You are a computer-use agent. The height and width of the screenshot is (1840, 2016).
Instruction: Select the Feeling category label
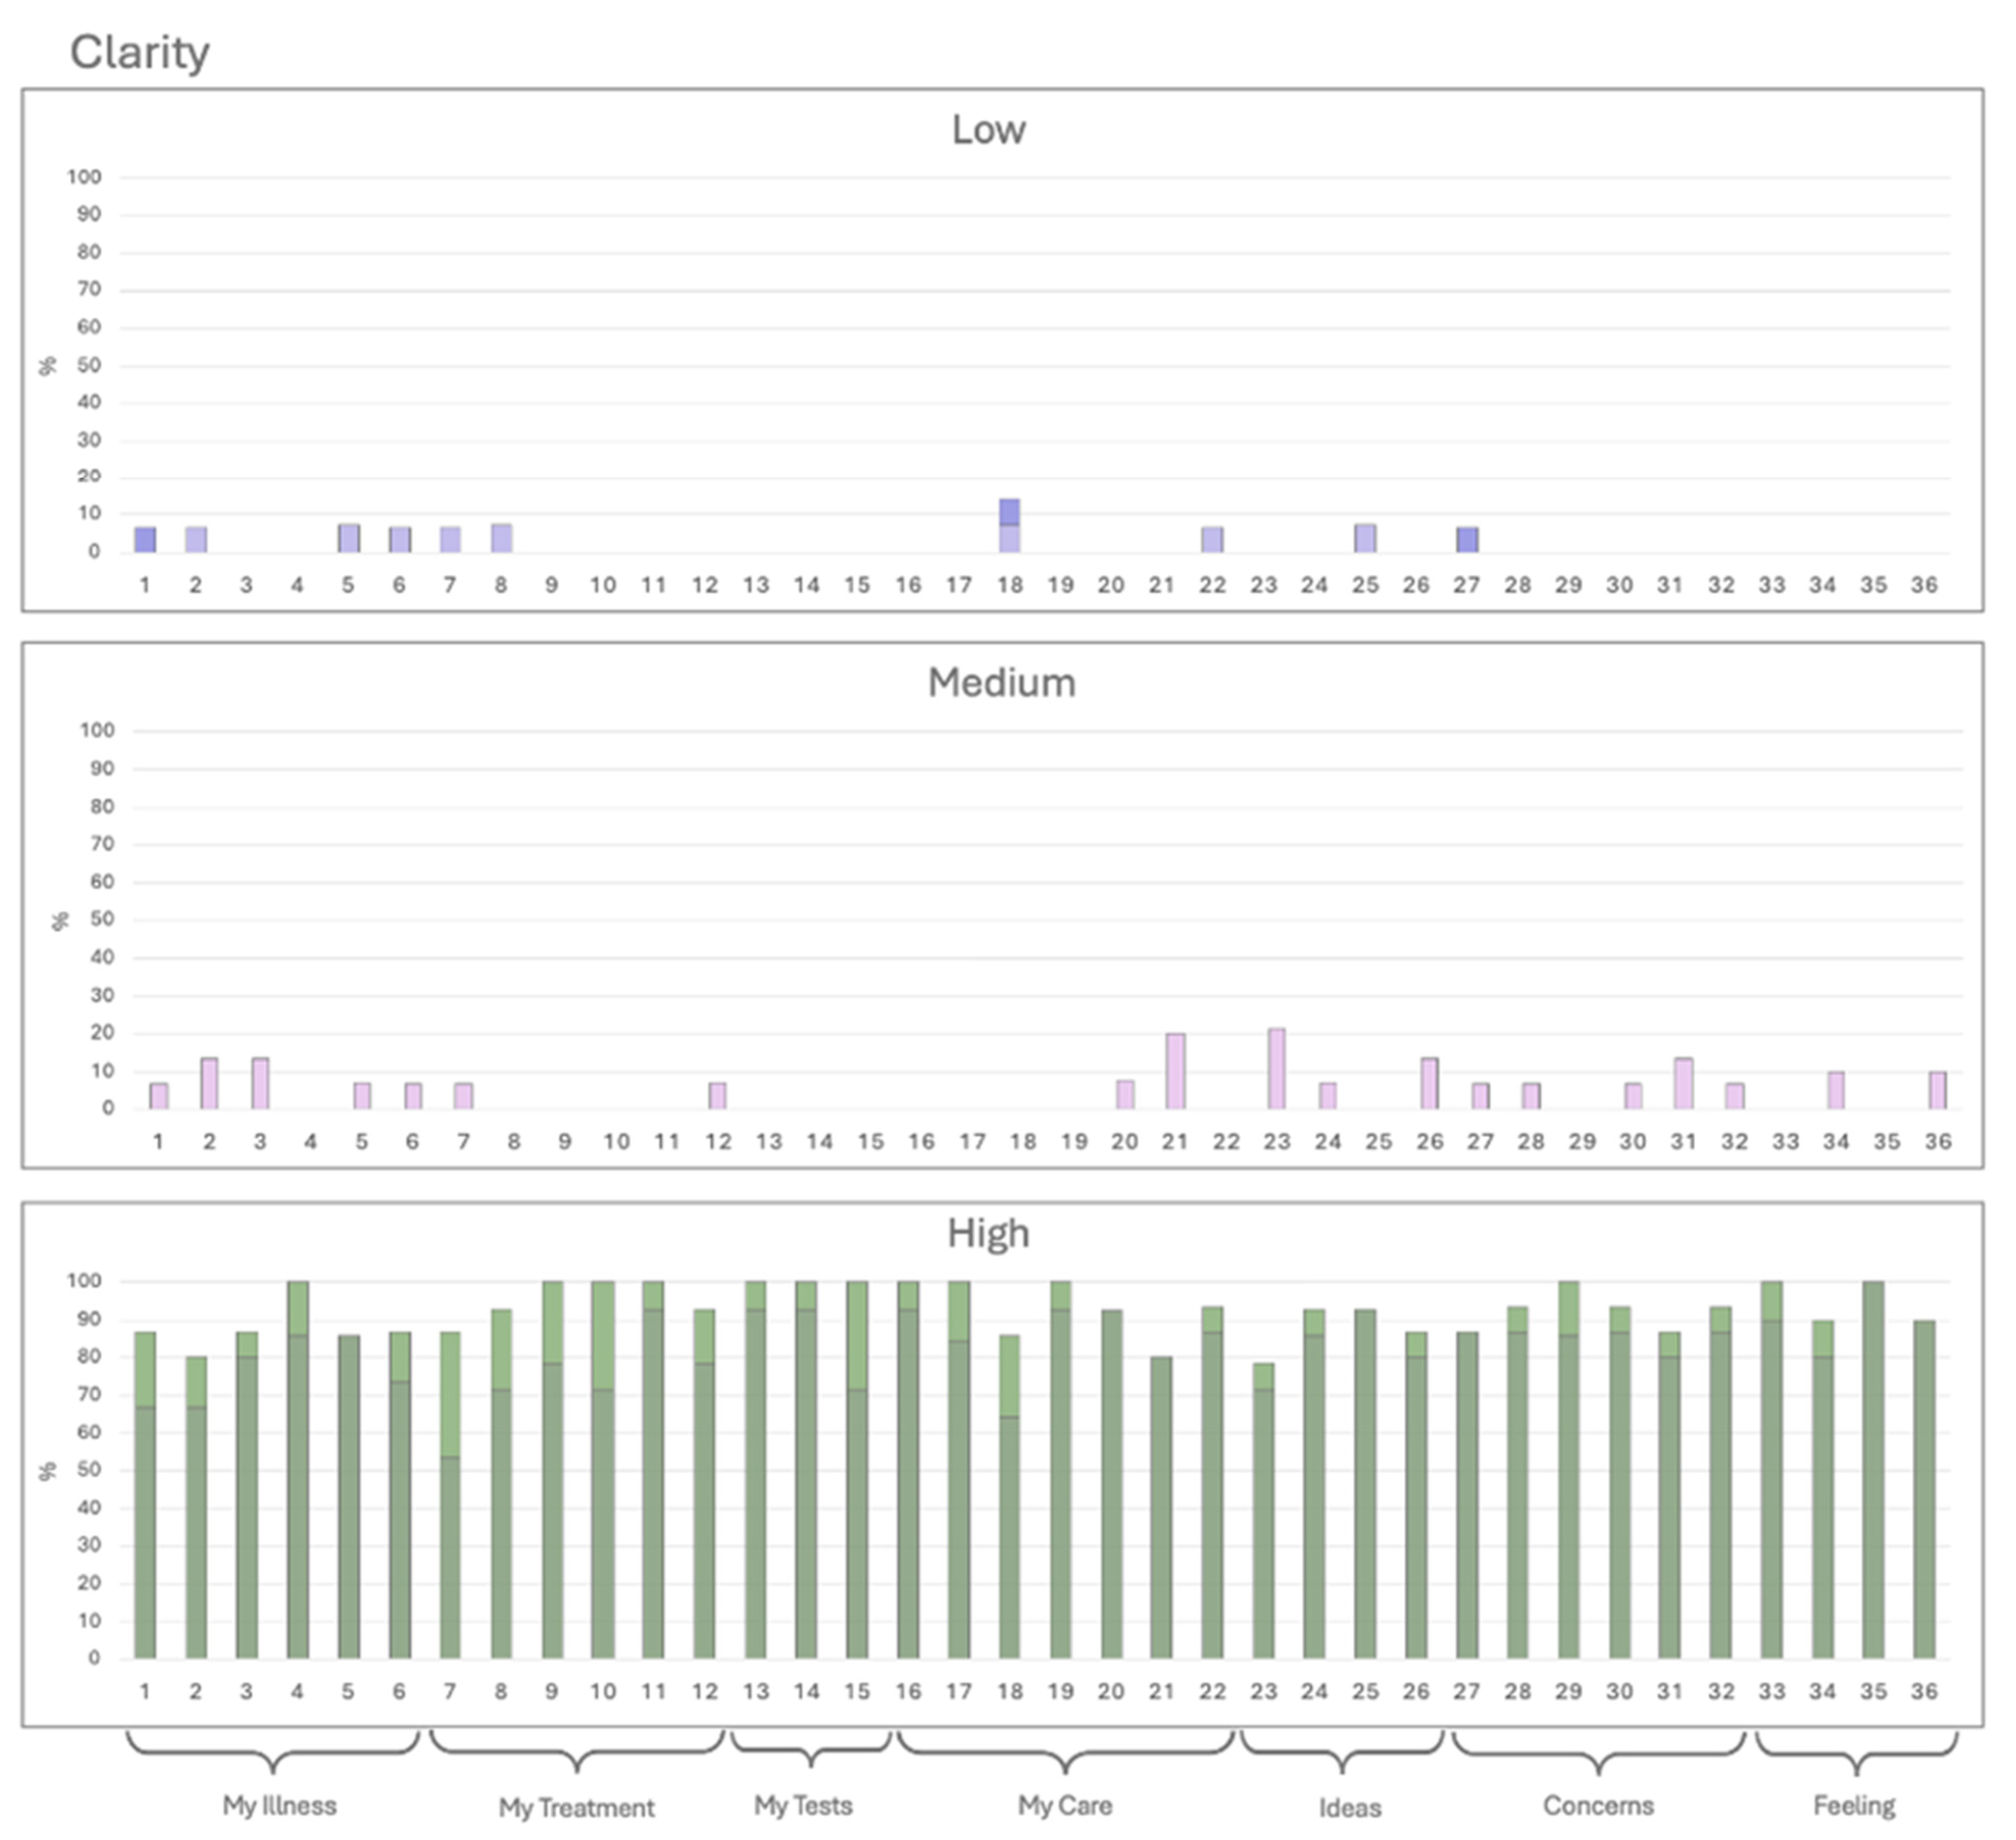1854,1806
